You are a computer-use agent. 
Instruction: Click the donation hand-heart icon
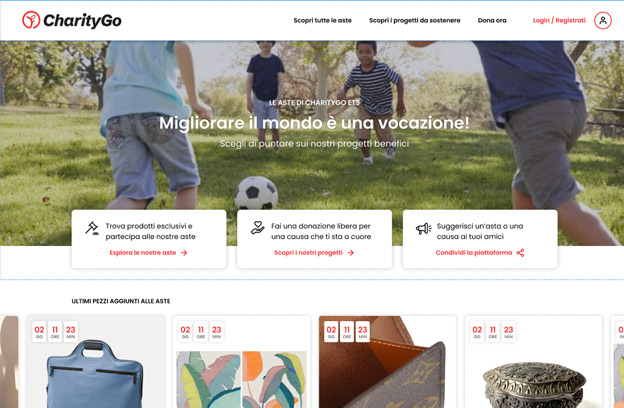point(257,228)
